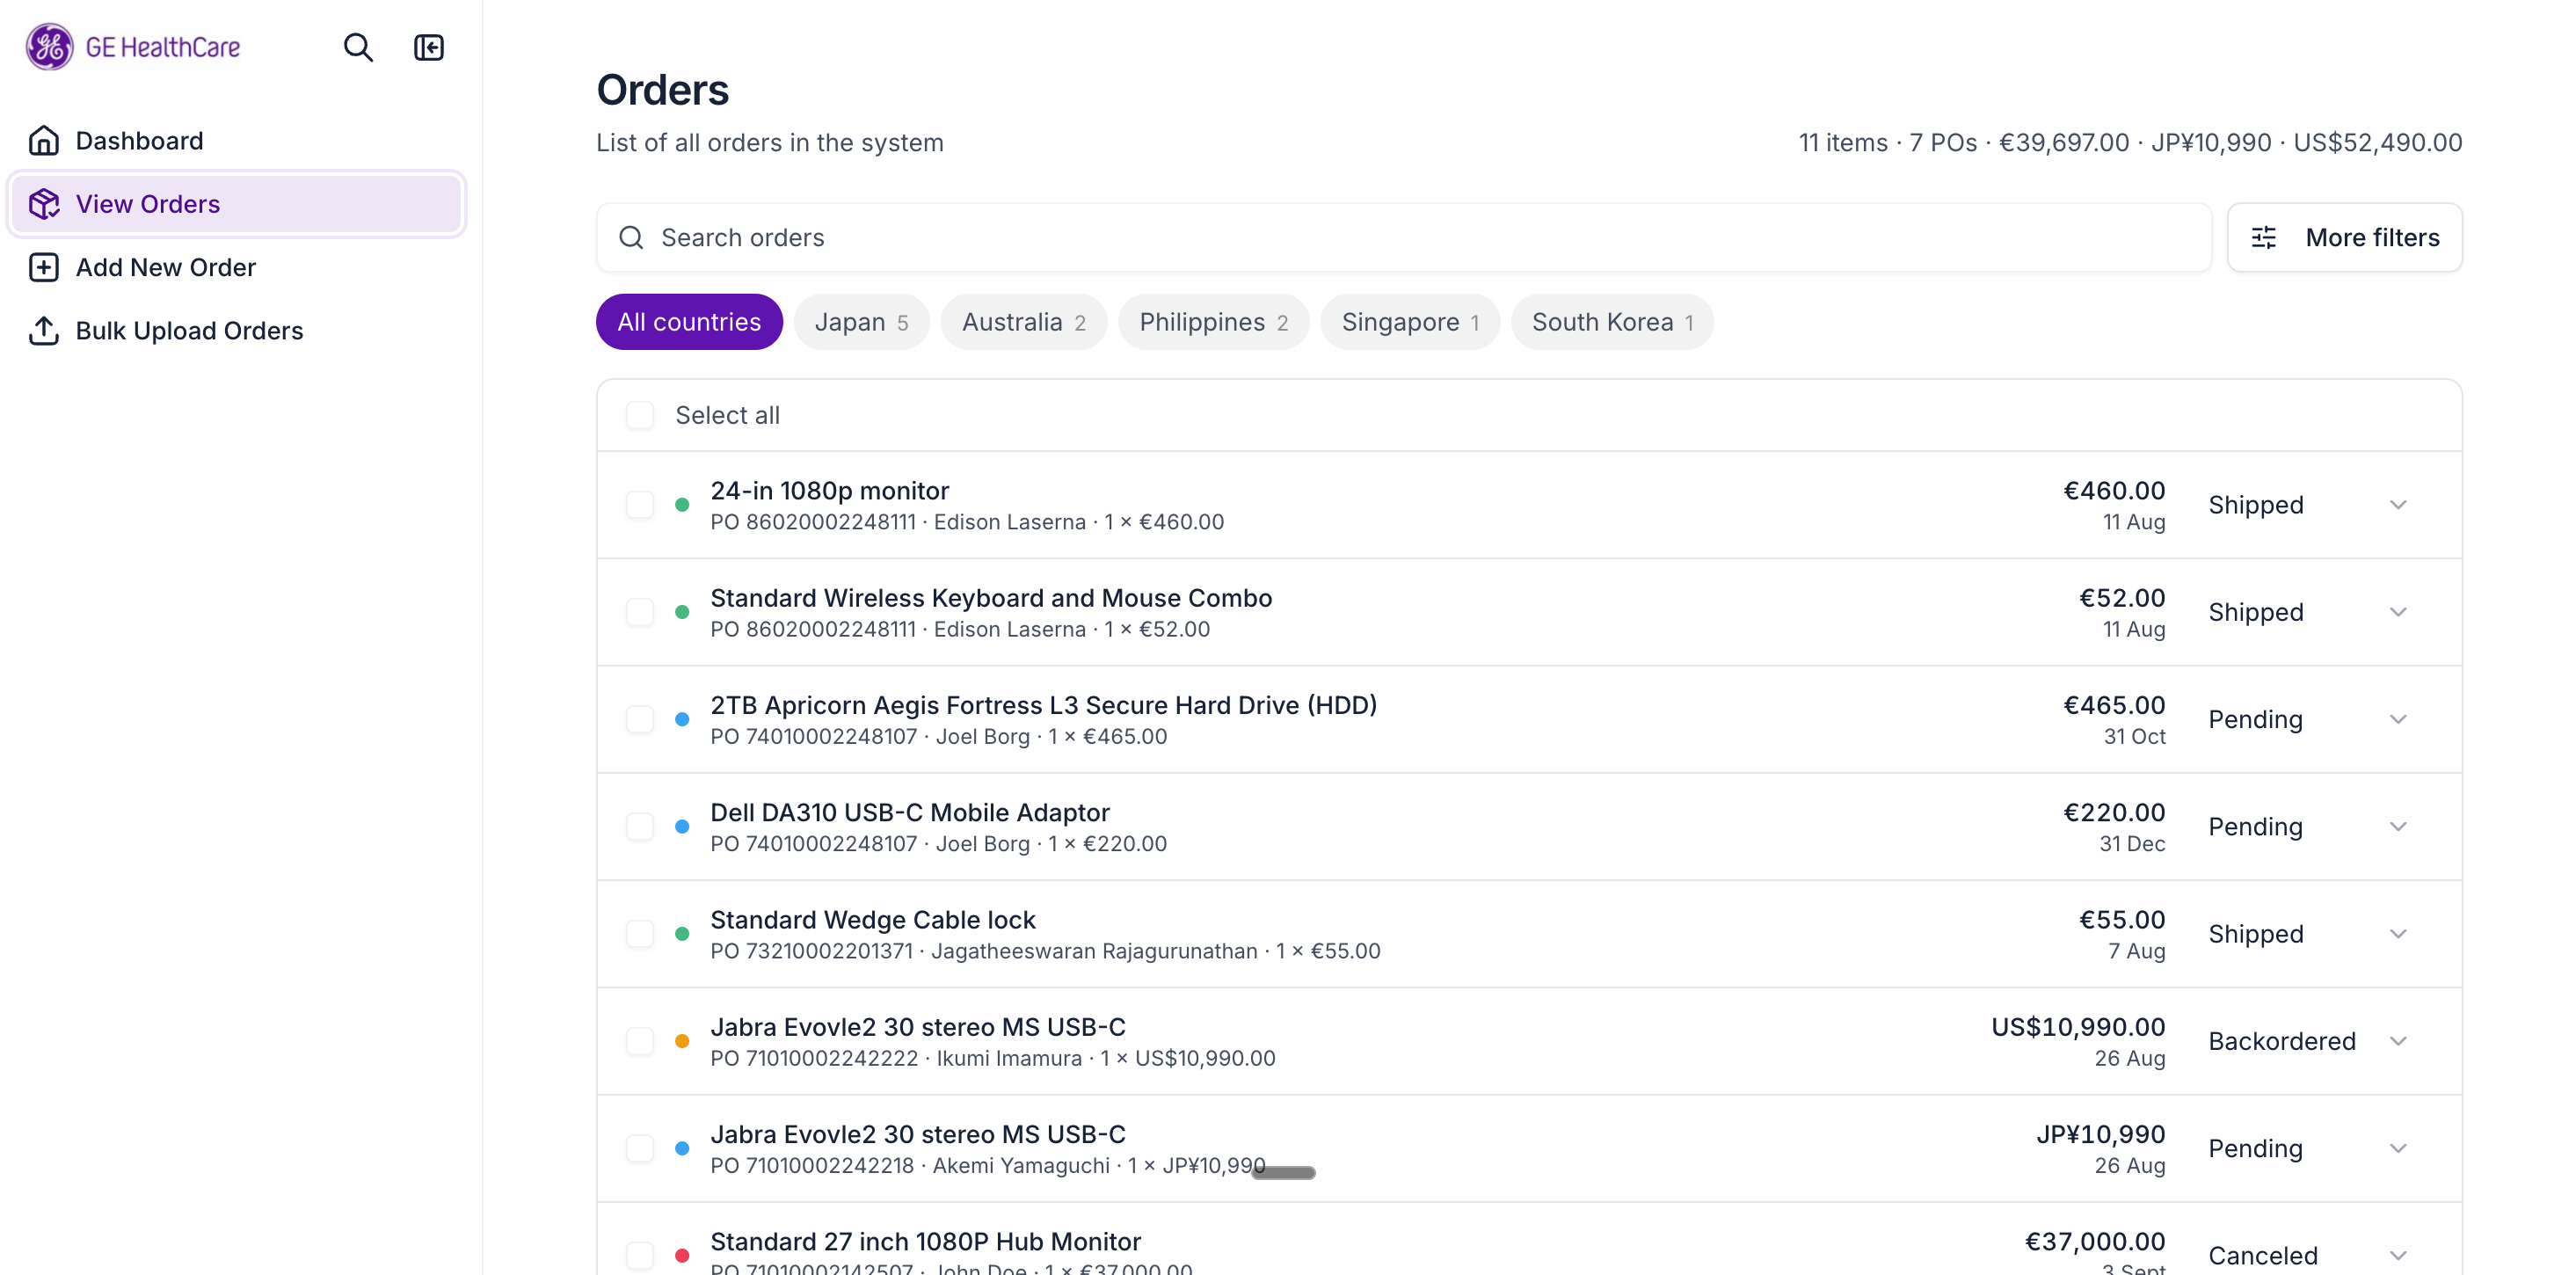Open the Backordered status dropdown
2576x1275 pixels.
(2308, 1041)
